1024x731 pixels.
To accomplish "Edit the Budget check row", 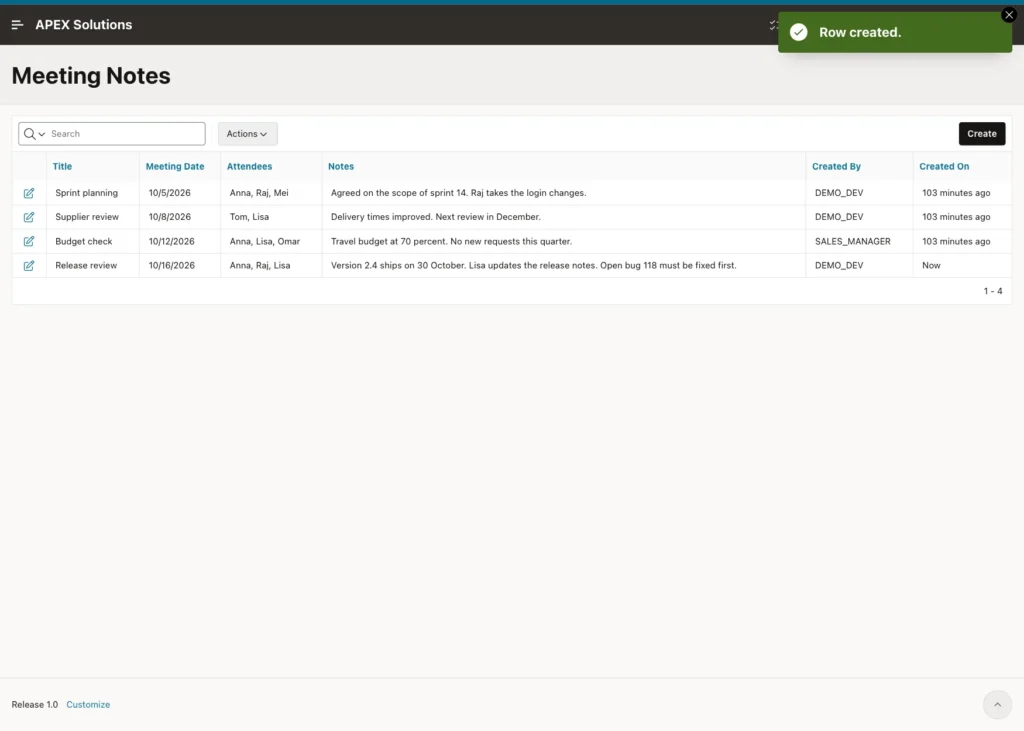I will coord(29,241).
